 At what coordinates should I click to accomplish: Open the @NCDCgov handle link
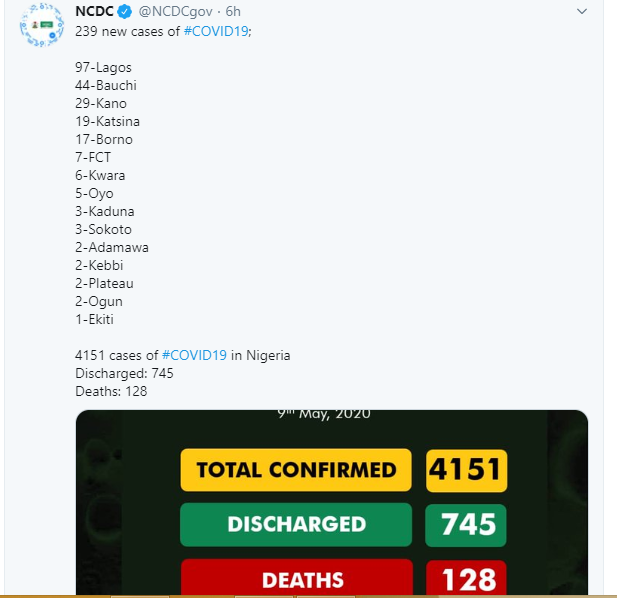coord(175,12)
